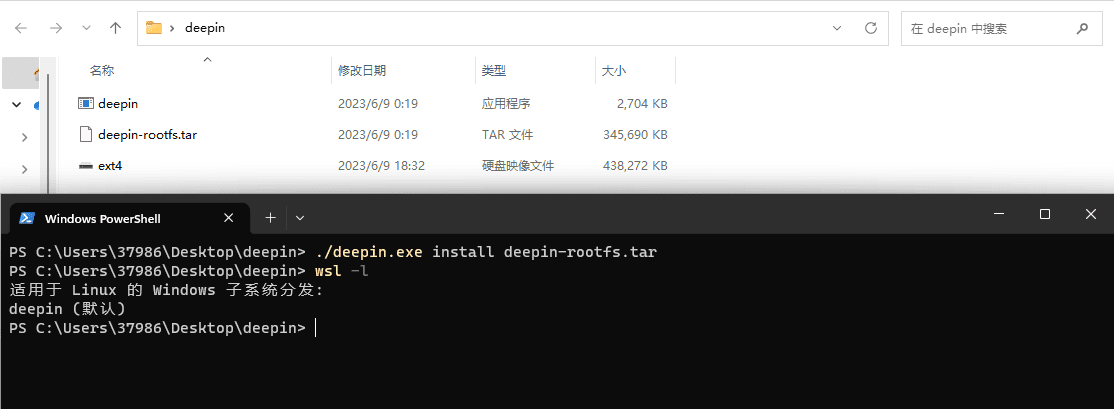The width and height of the screenshot is (1114, 409).
Task: Collapse the first navigation tree item
Action: tap(17, 104)
